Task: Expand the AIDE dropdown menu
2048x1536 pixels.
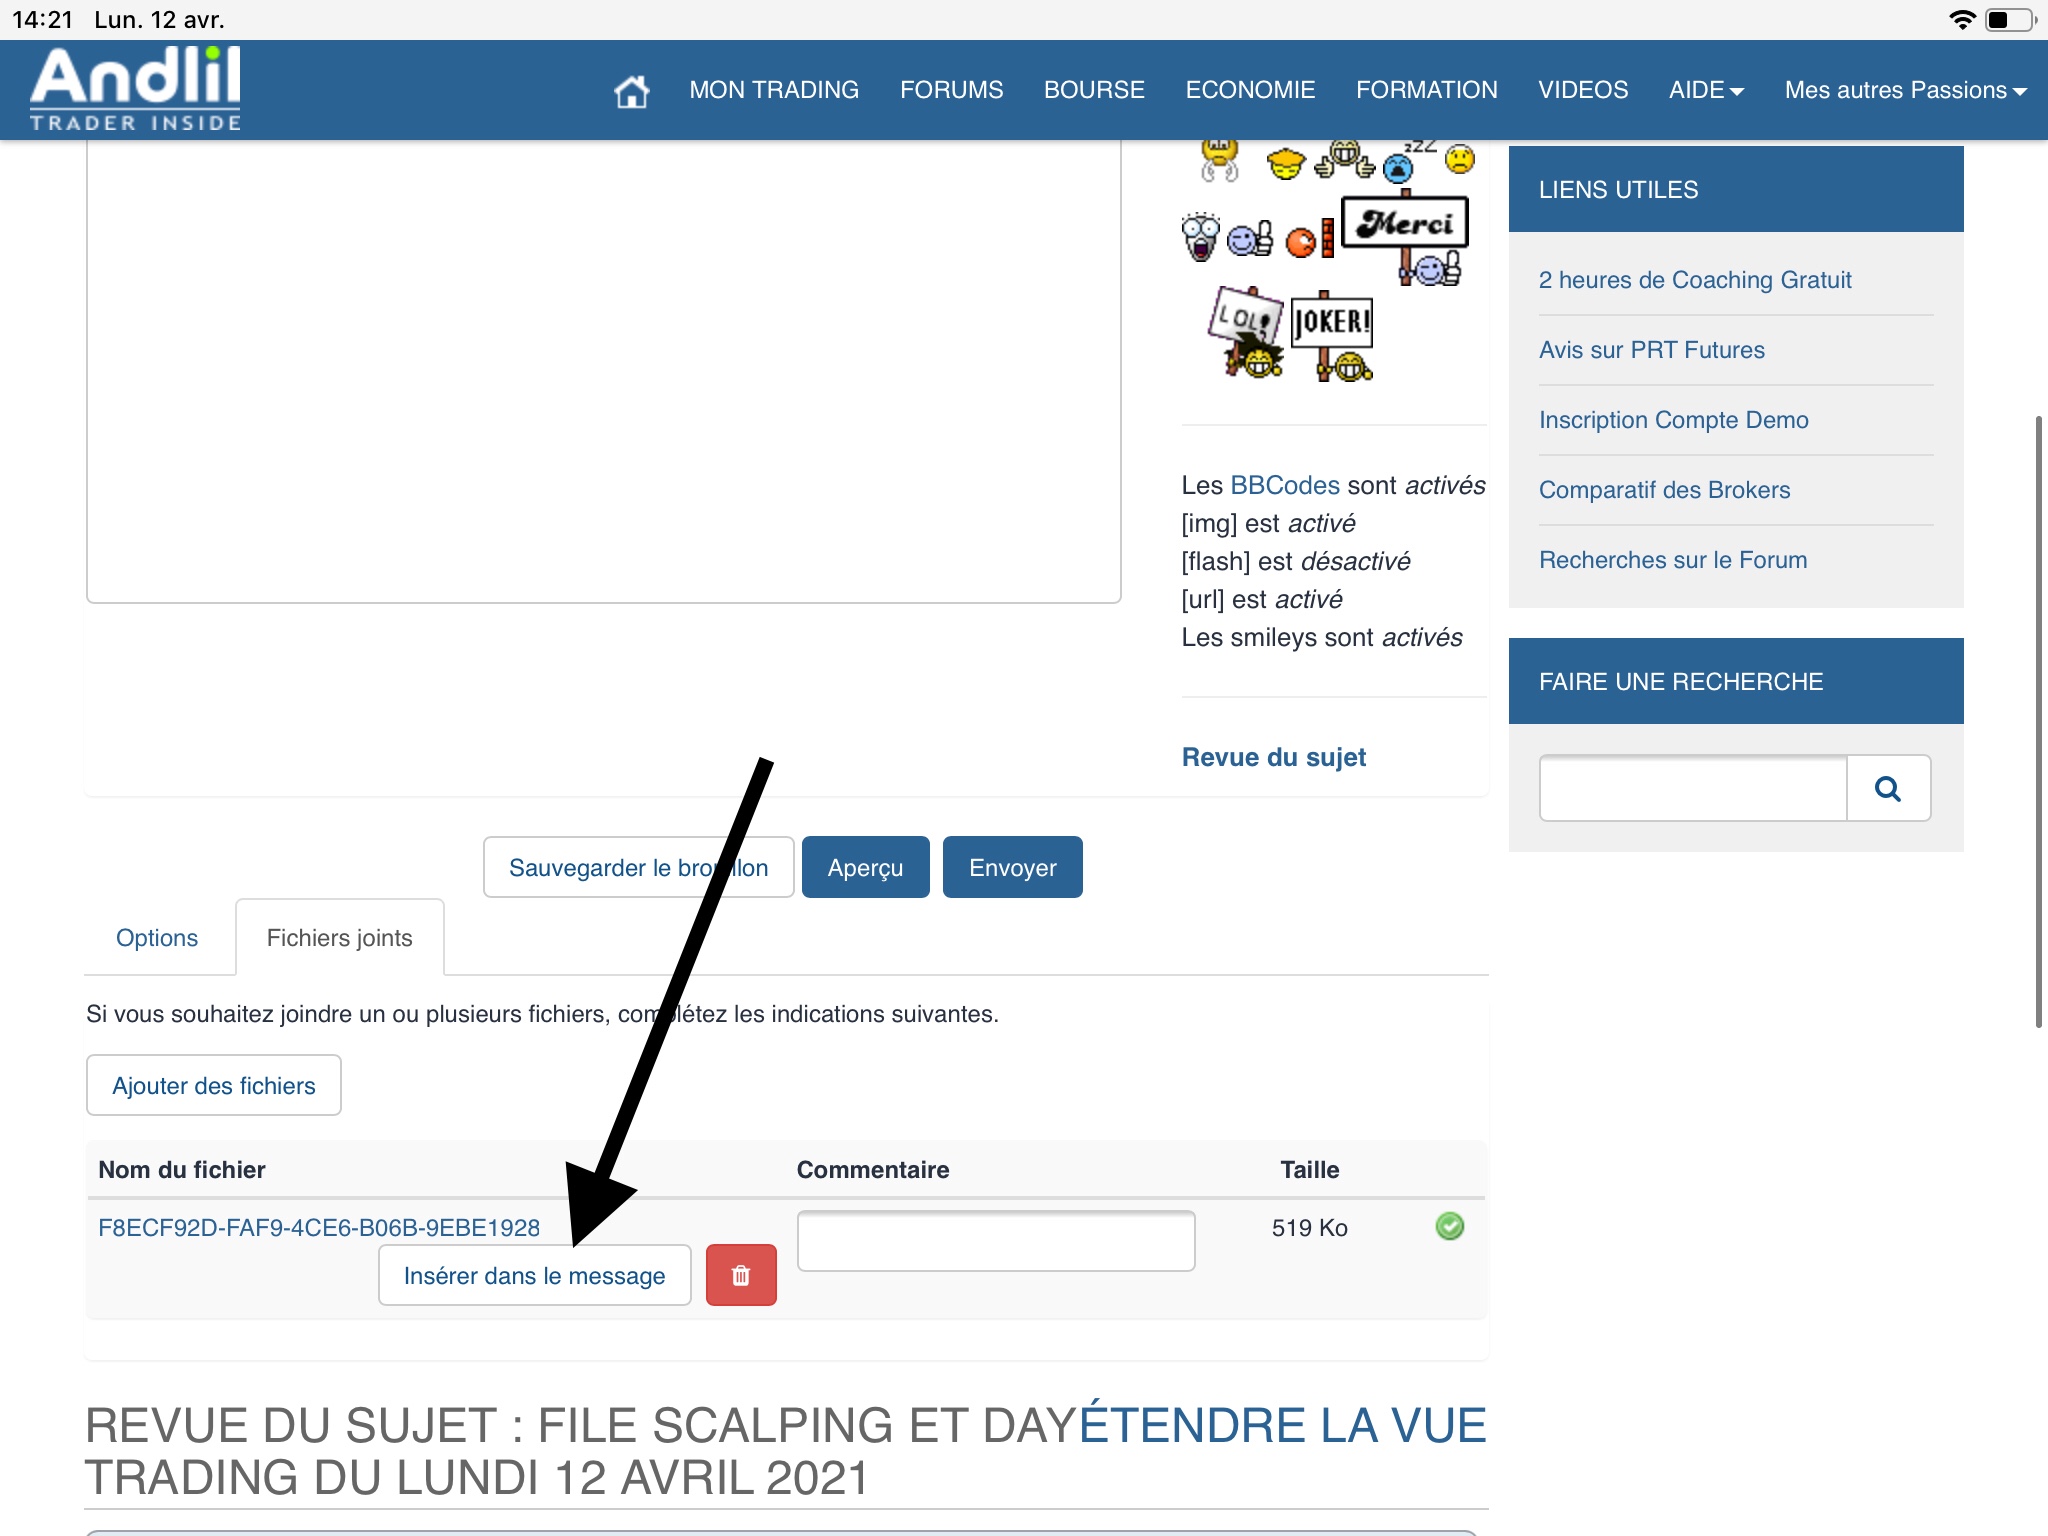Action: (x=1705, y=90)
